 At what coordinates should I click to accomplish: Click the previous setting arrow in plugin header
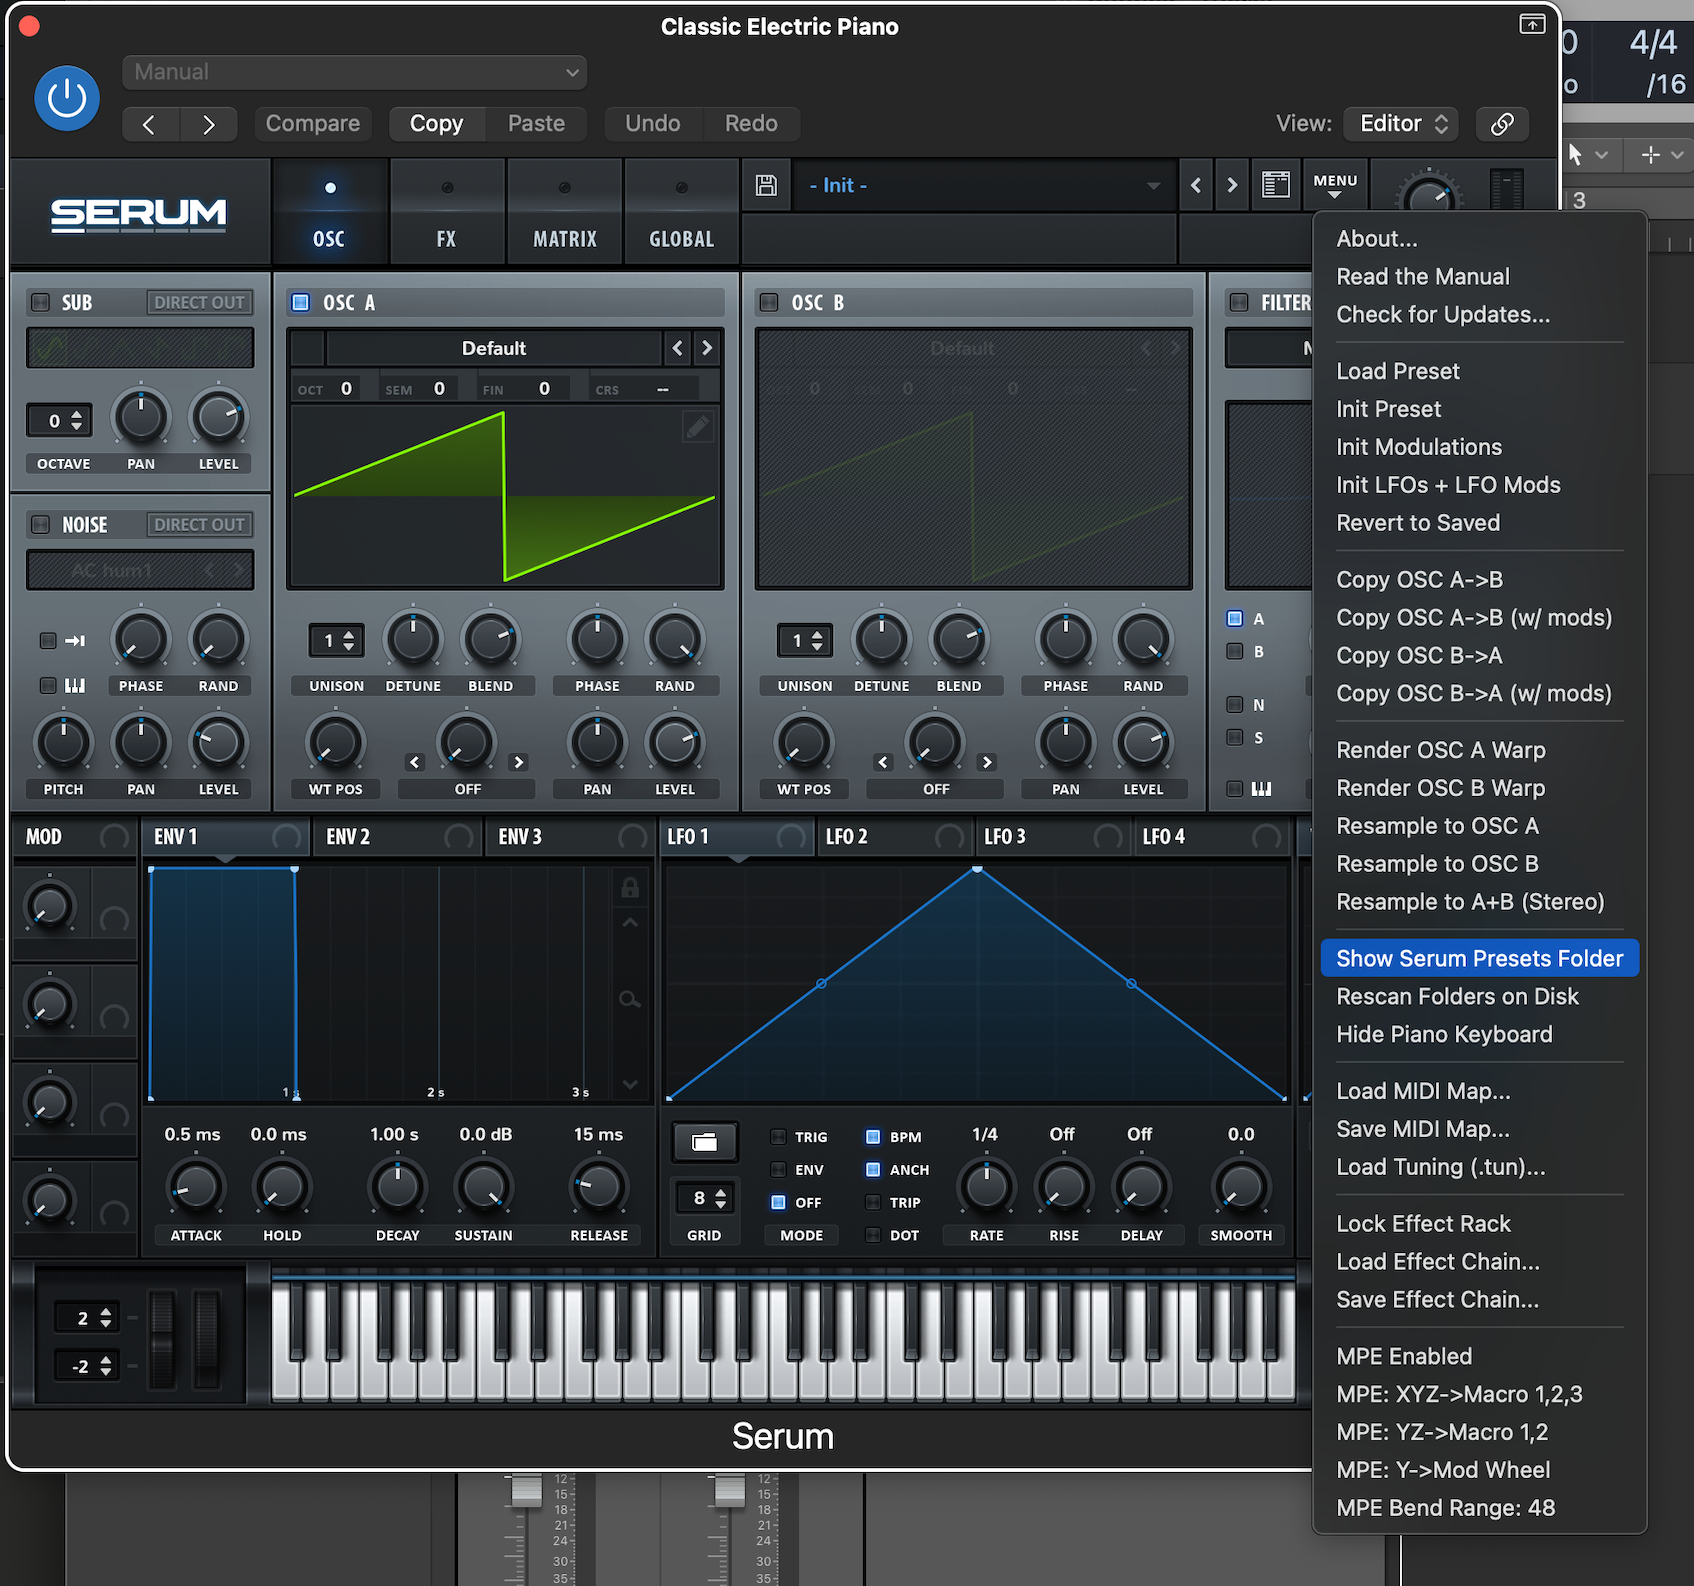click(150, 124)
